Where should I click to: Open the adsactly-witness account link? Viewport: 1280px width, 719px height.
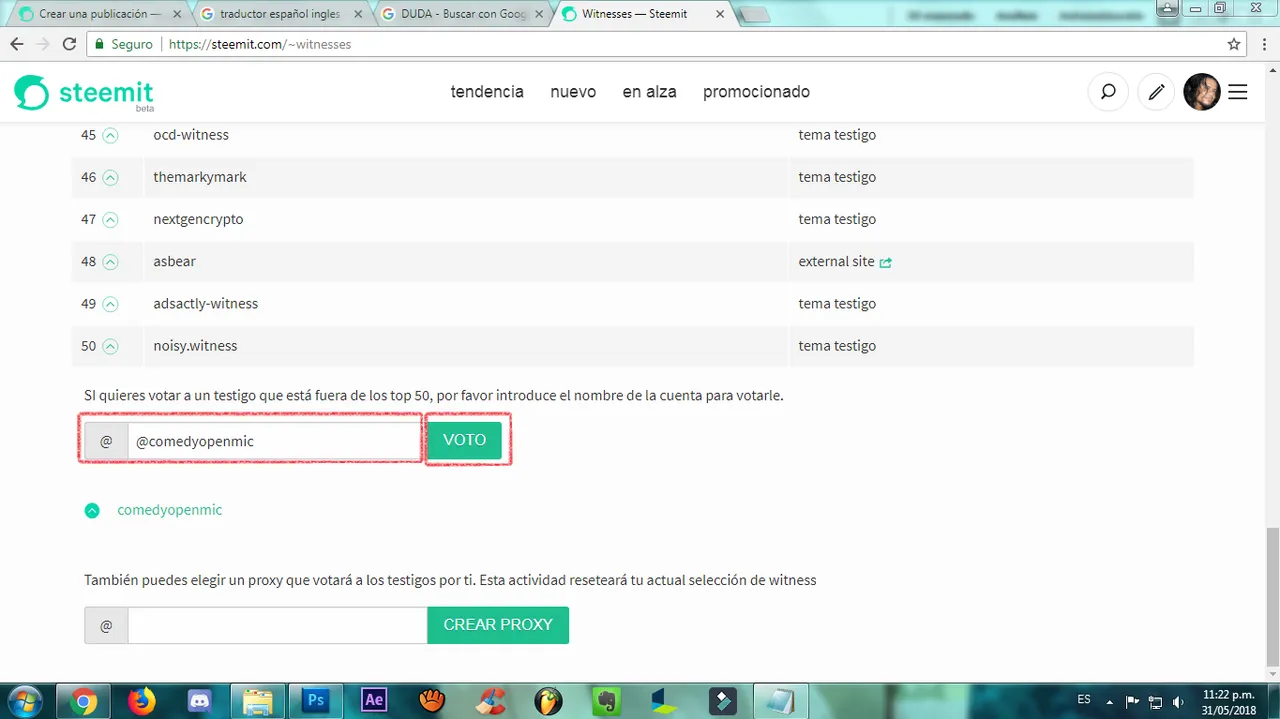[205, 303]
